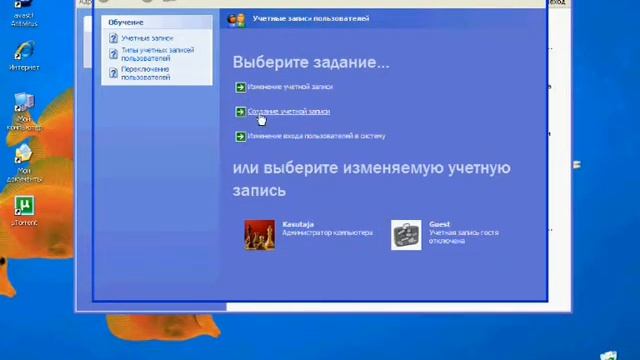Screen dimensions: 640x360
Task: Click the green arrow beside Изменение входа пользователей
Action: click(240, 136)
